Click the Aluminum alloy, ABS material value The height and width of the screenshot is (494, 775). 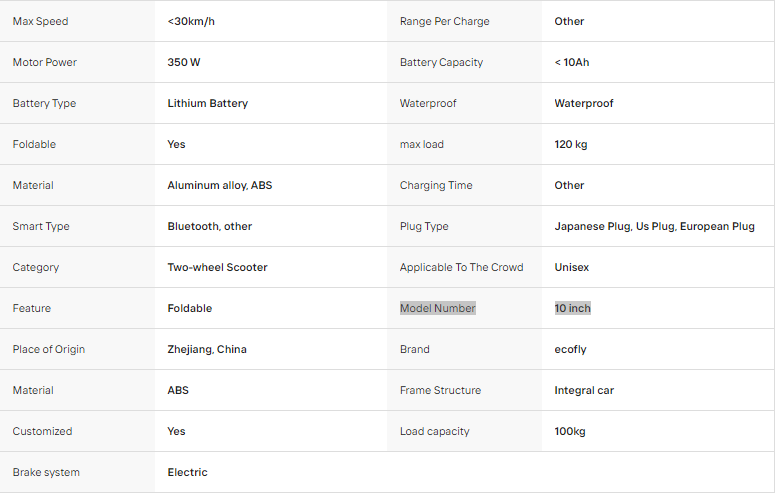pos(219,185)
